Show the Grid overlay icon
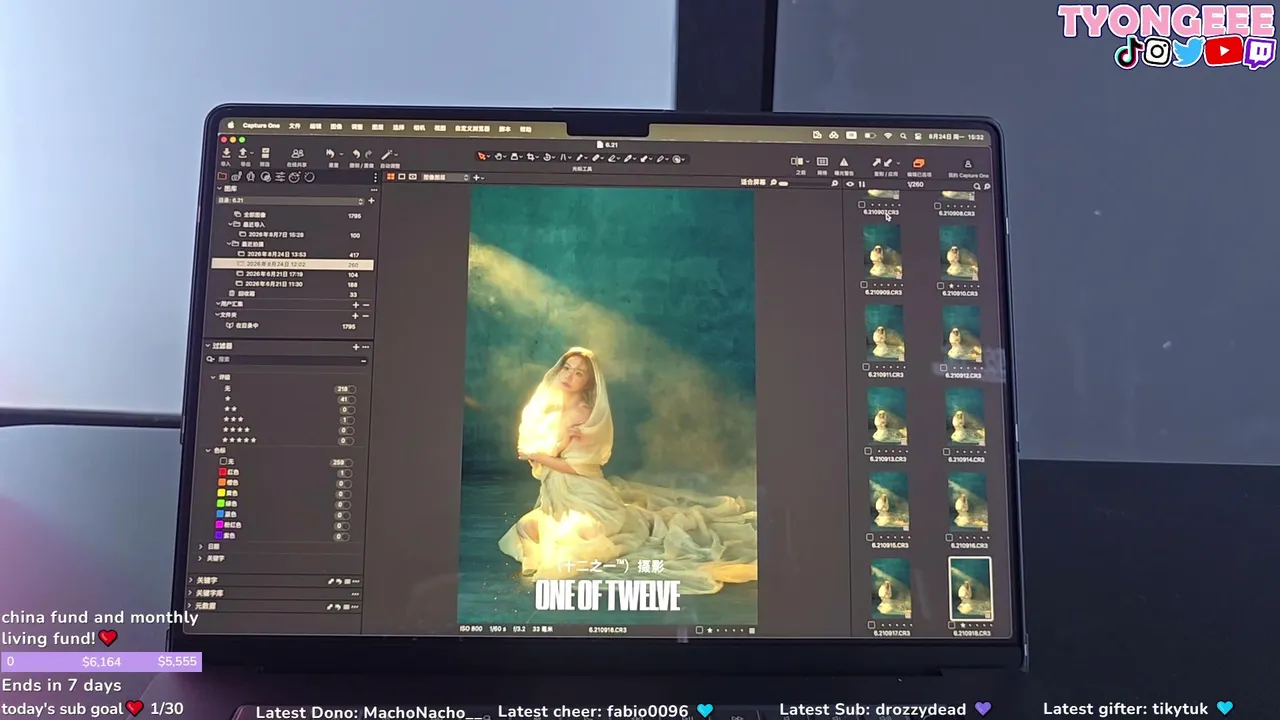Image resolution: width=1280 pixels, height=720 pixels. (x=822, y=161)
